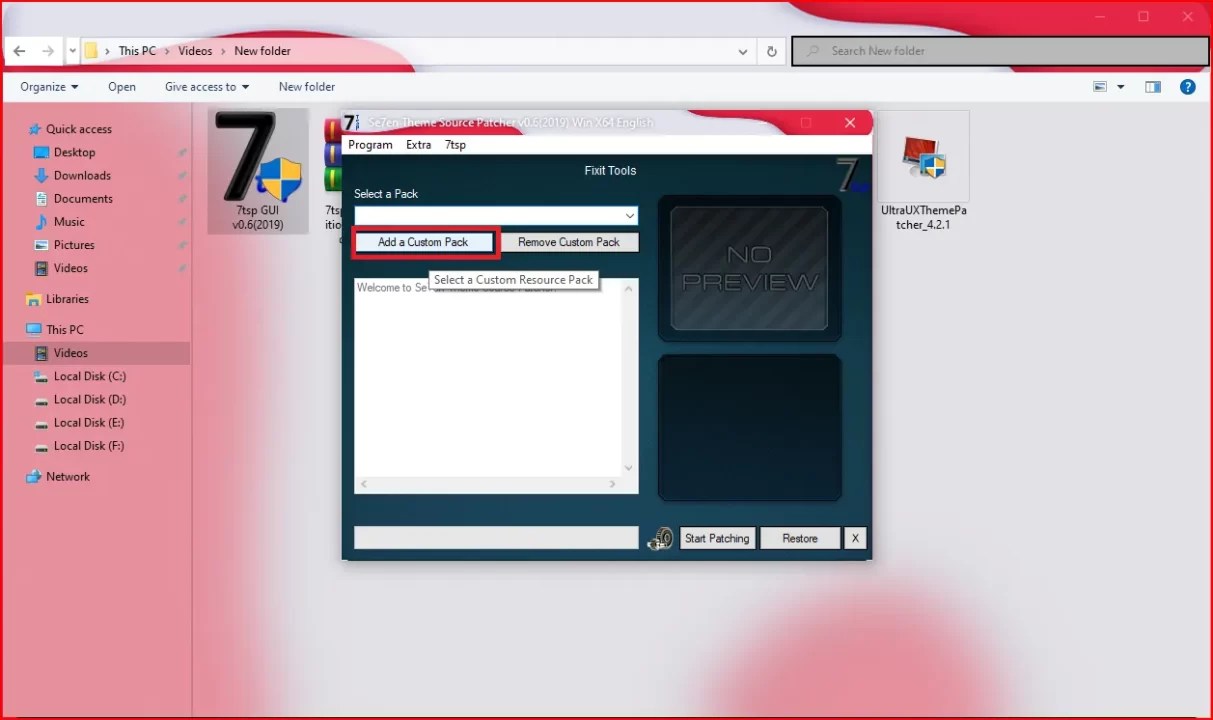The image size is (1213, 720).
Task: Toggle the preview pane icon in Explorer
Action: pos(1153,87)
